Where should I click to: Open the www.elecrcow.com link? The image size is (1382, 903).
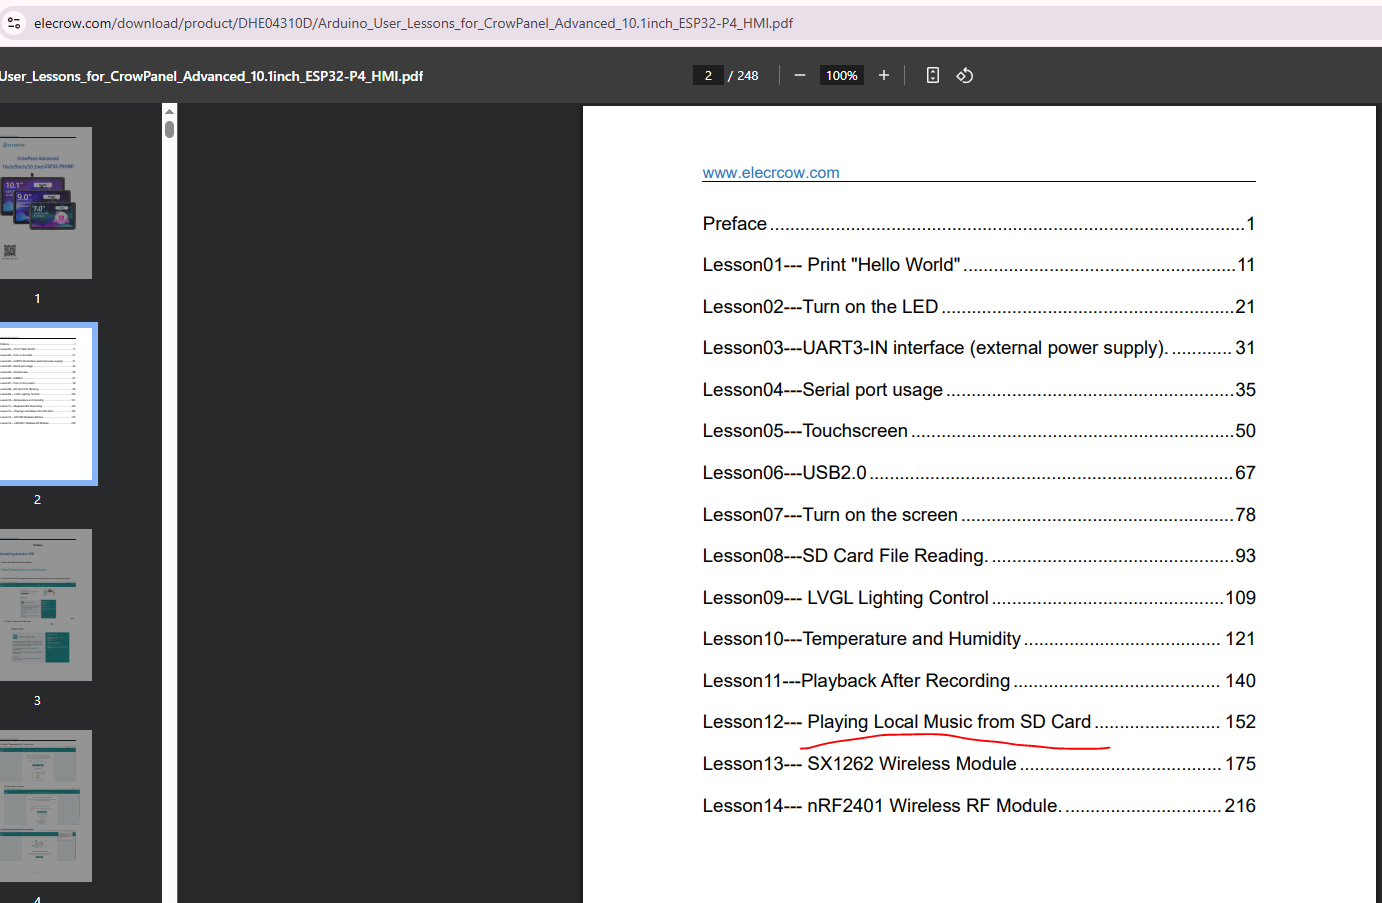tap(770, 173)
